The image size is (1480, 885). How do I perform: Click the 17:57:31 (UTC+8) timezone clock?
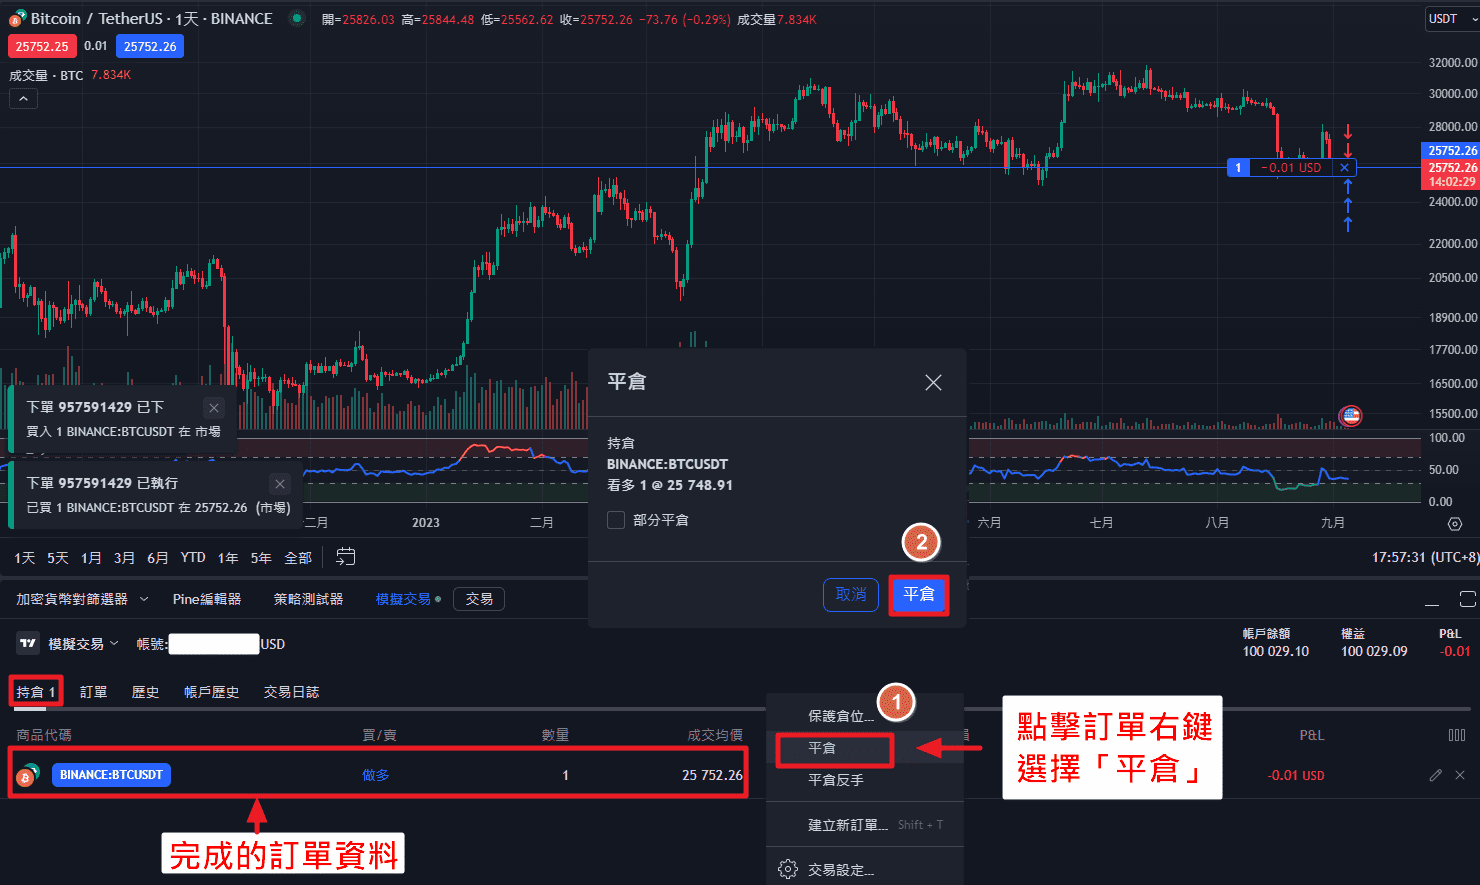pyautogui.click(x=1425, y=557)
